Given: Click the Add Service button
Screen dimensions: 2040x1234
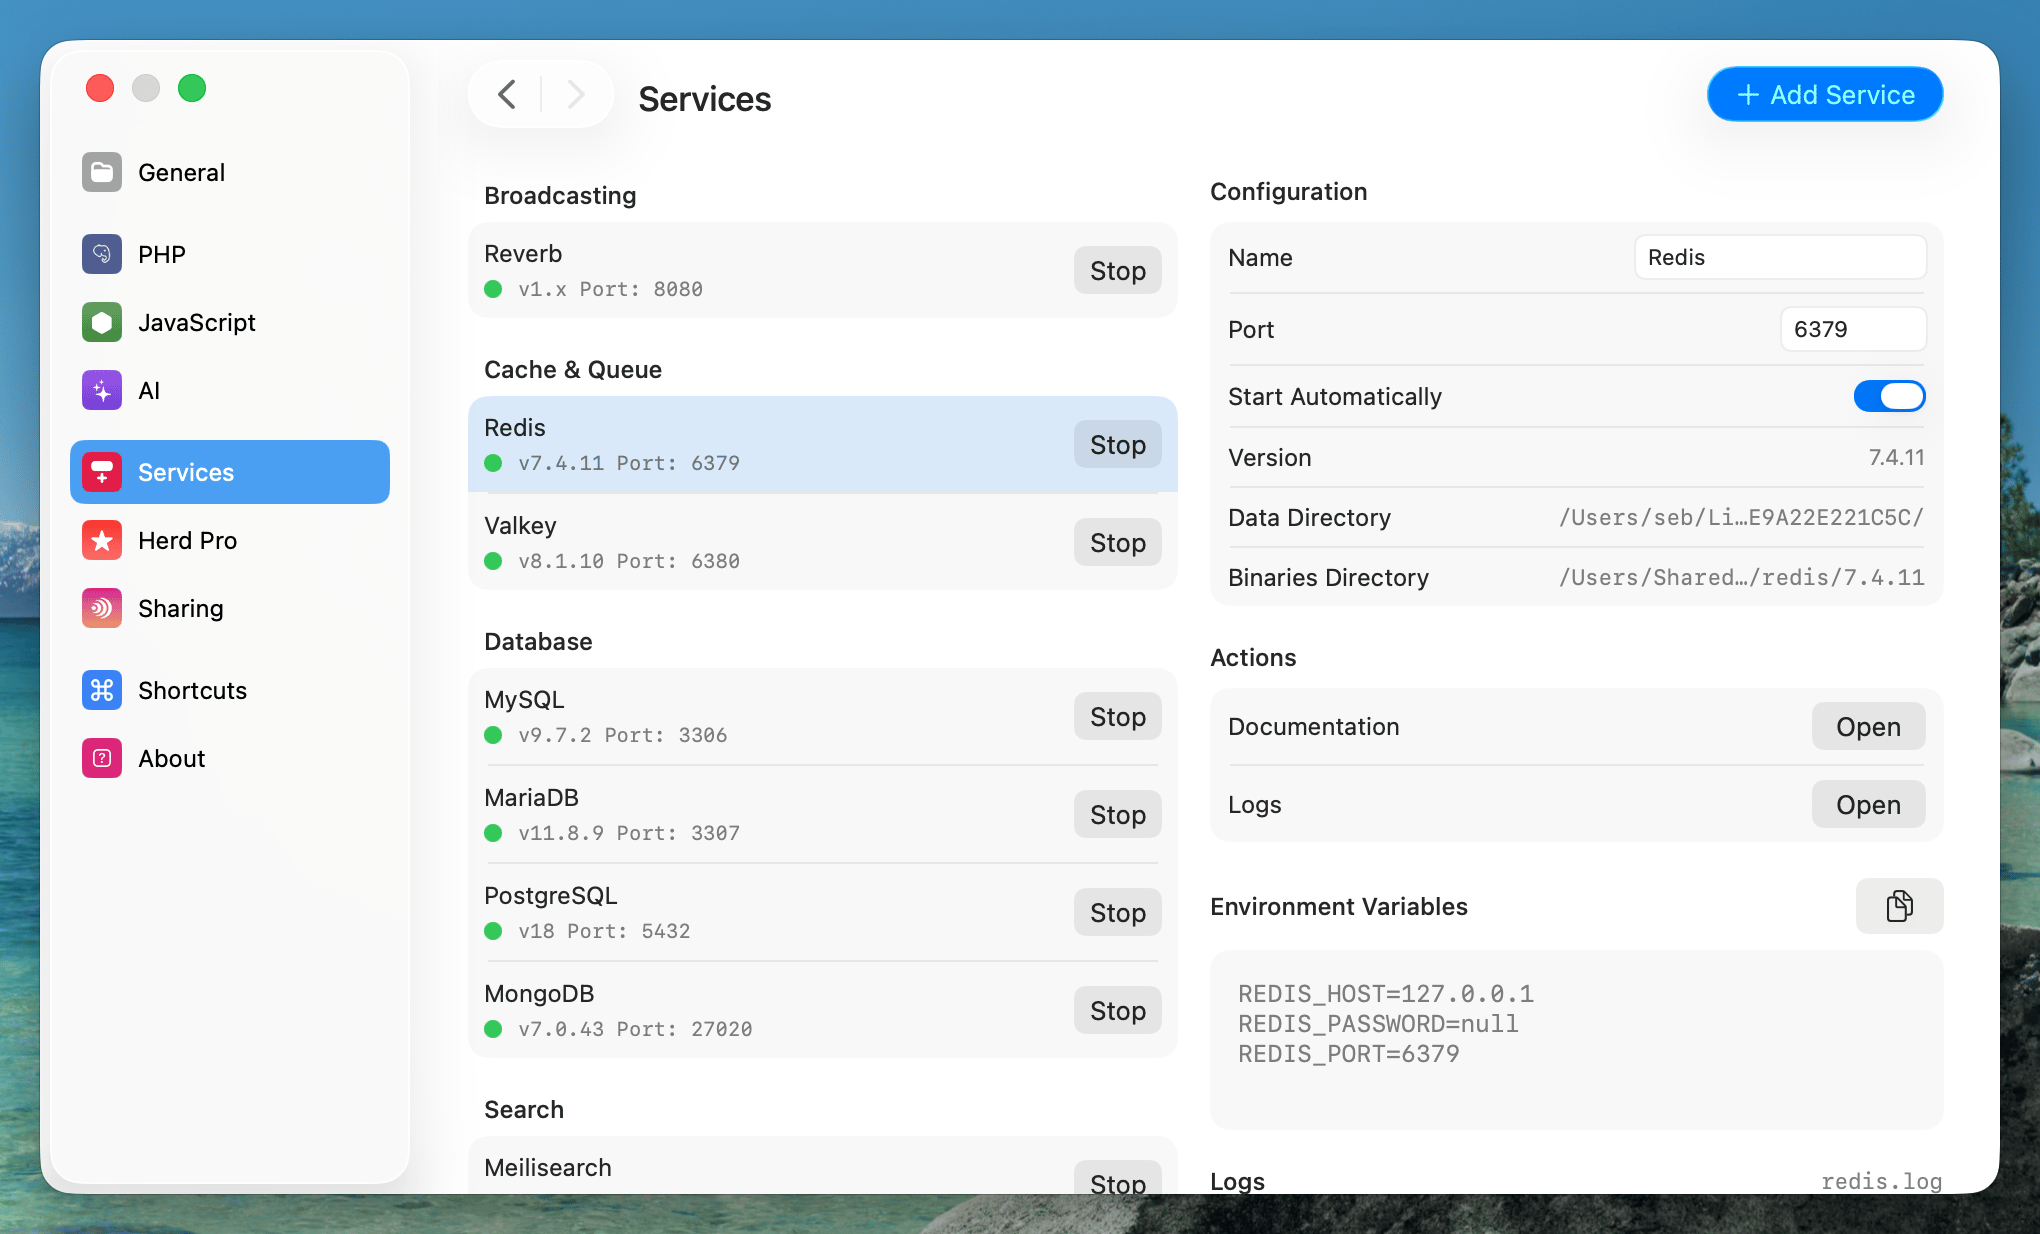Looking at the screenshot, I should click(x=1825, y=94).
